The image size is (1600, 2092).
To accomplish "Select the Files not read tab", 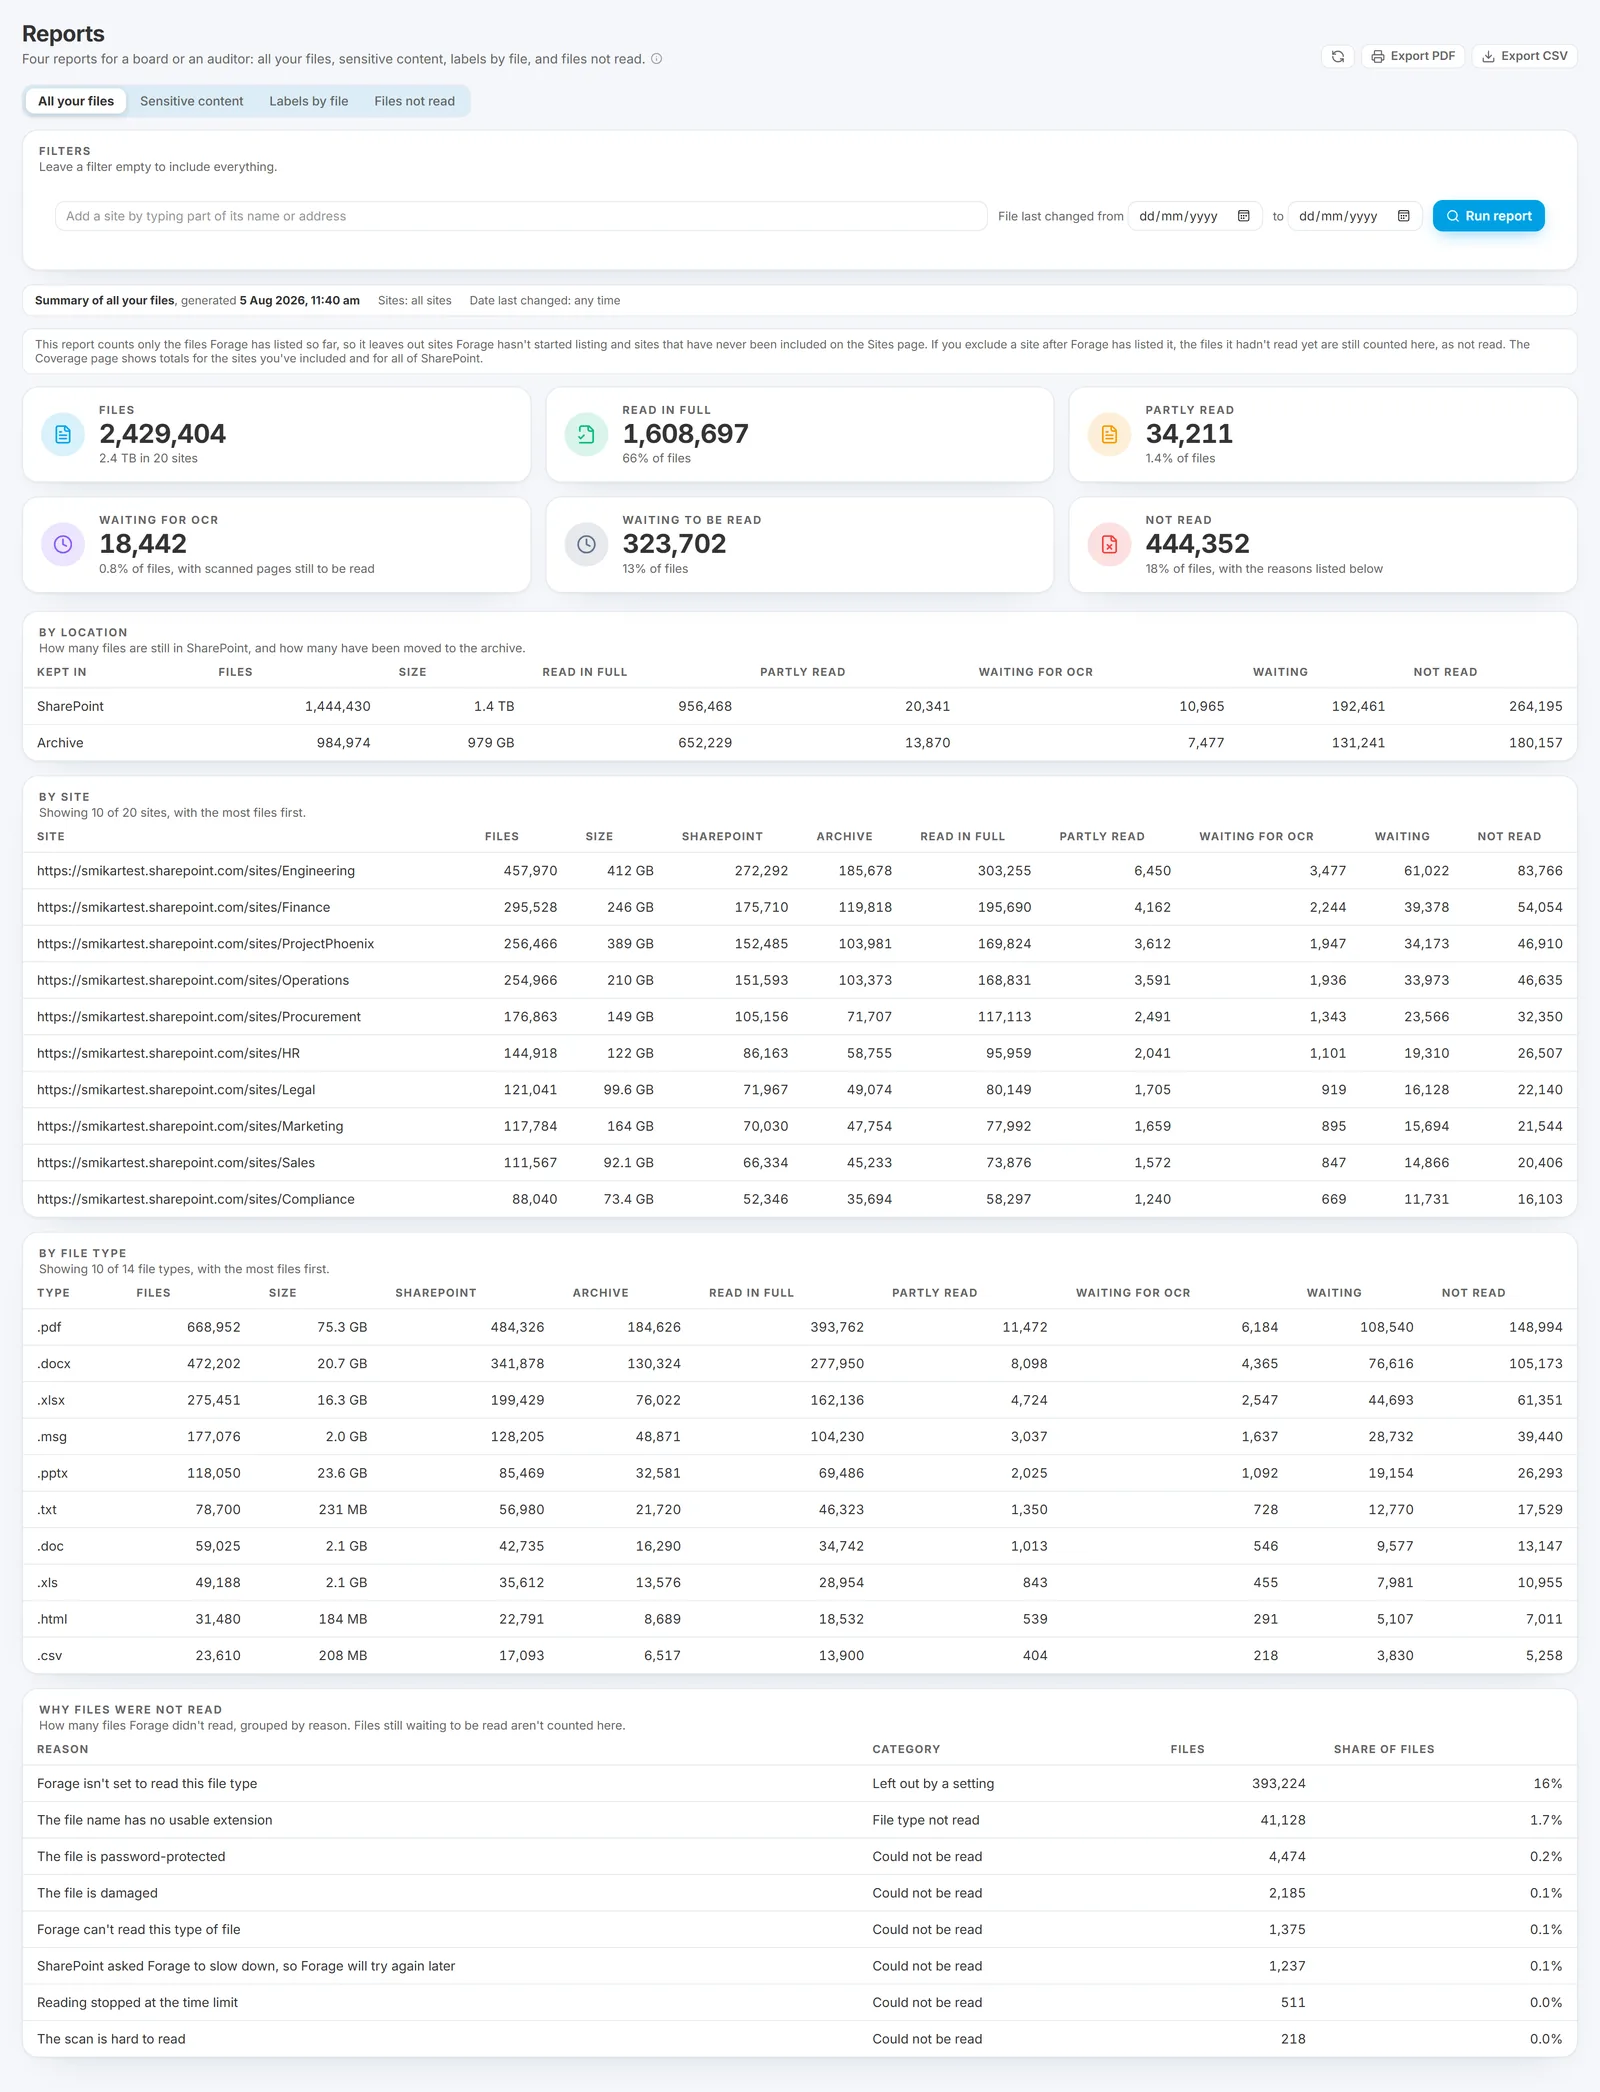I will tap(414, 101).
